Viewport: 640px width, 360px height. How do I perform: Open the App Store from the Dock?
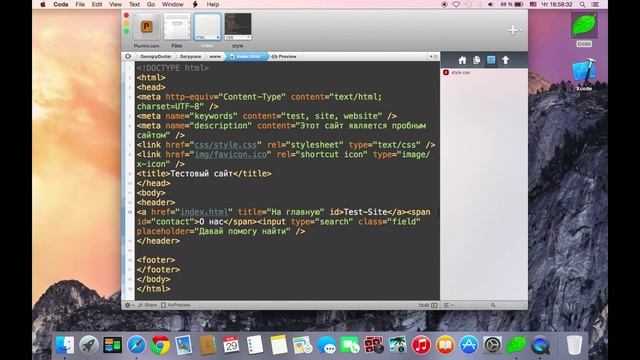469,345
